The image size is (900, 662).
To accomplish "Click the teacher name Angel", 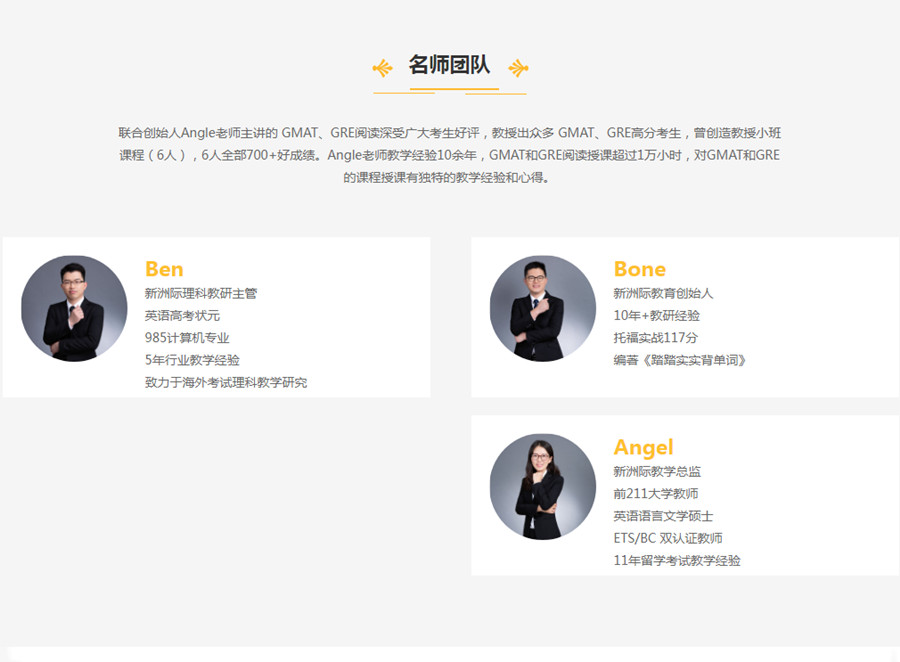I will tap(643, 447).
